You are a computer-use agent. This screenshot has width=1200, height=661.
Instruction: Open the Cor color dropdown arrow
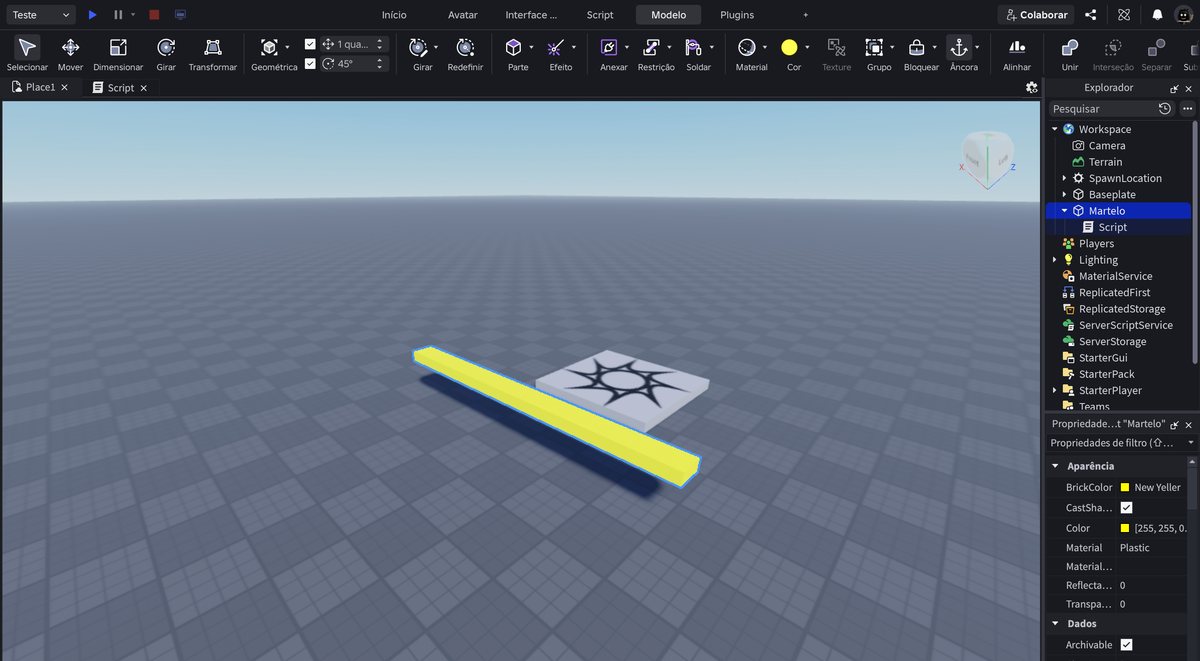tap(809, 47)
